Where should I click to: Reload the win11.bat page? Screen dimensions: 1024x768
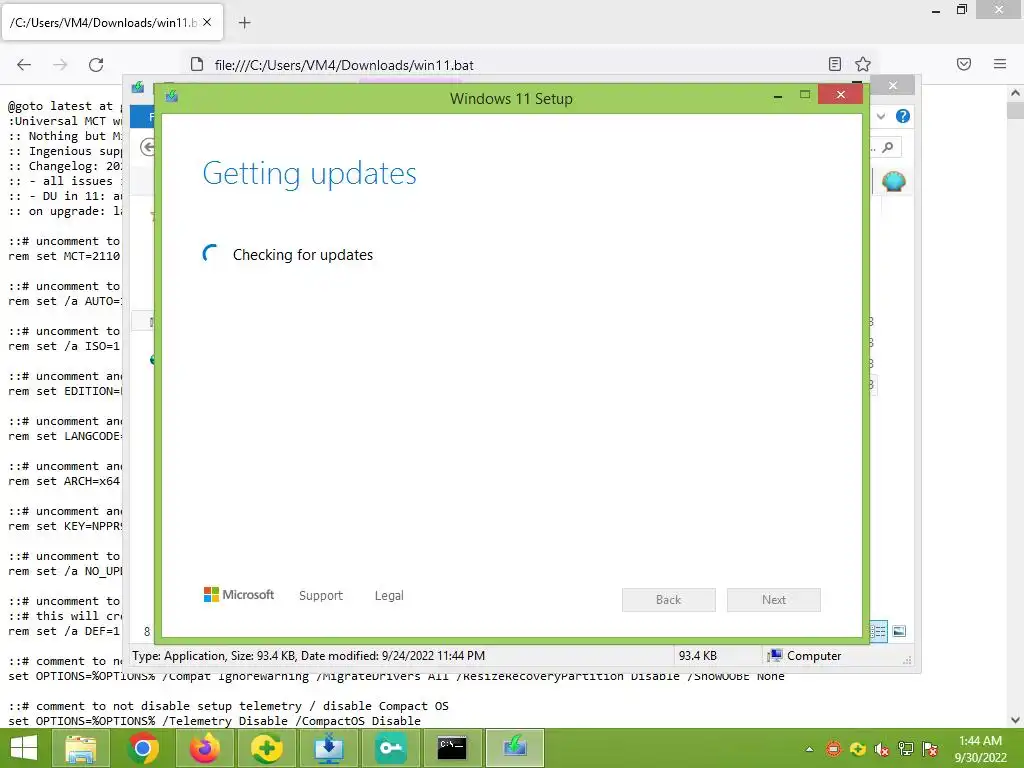click(x=96, y=65)
